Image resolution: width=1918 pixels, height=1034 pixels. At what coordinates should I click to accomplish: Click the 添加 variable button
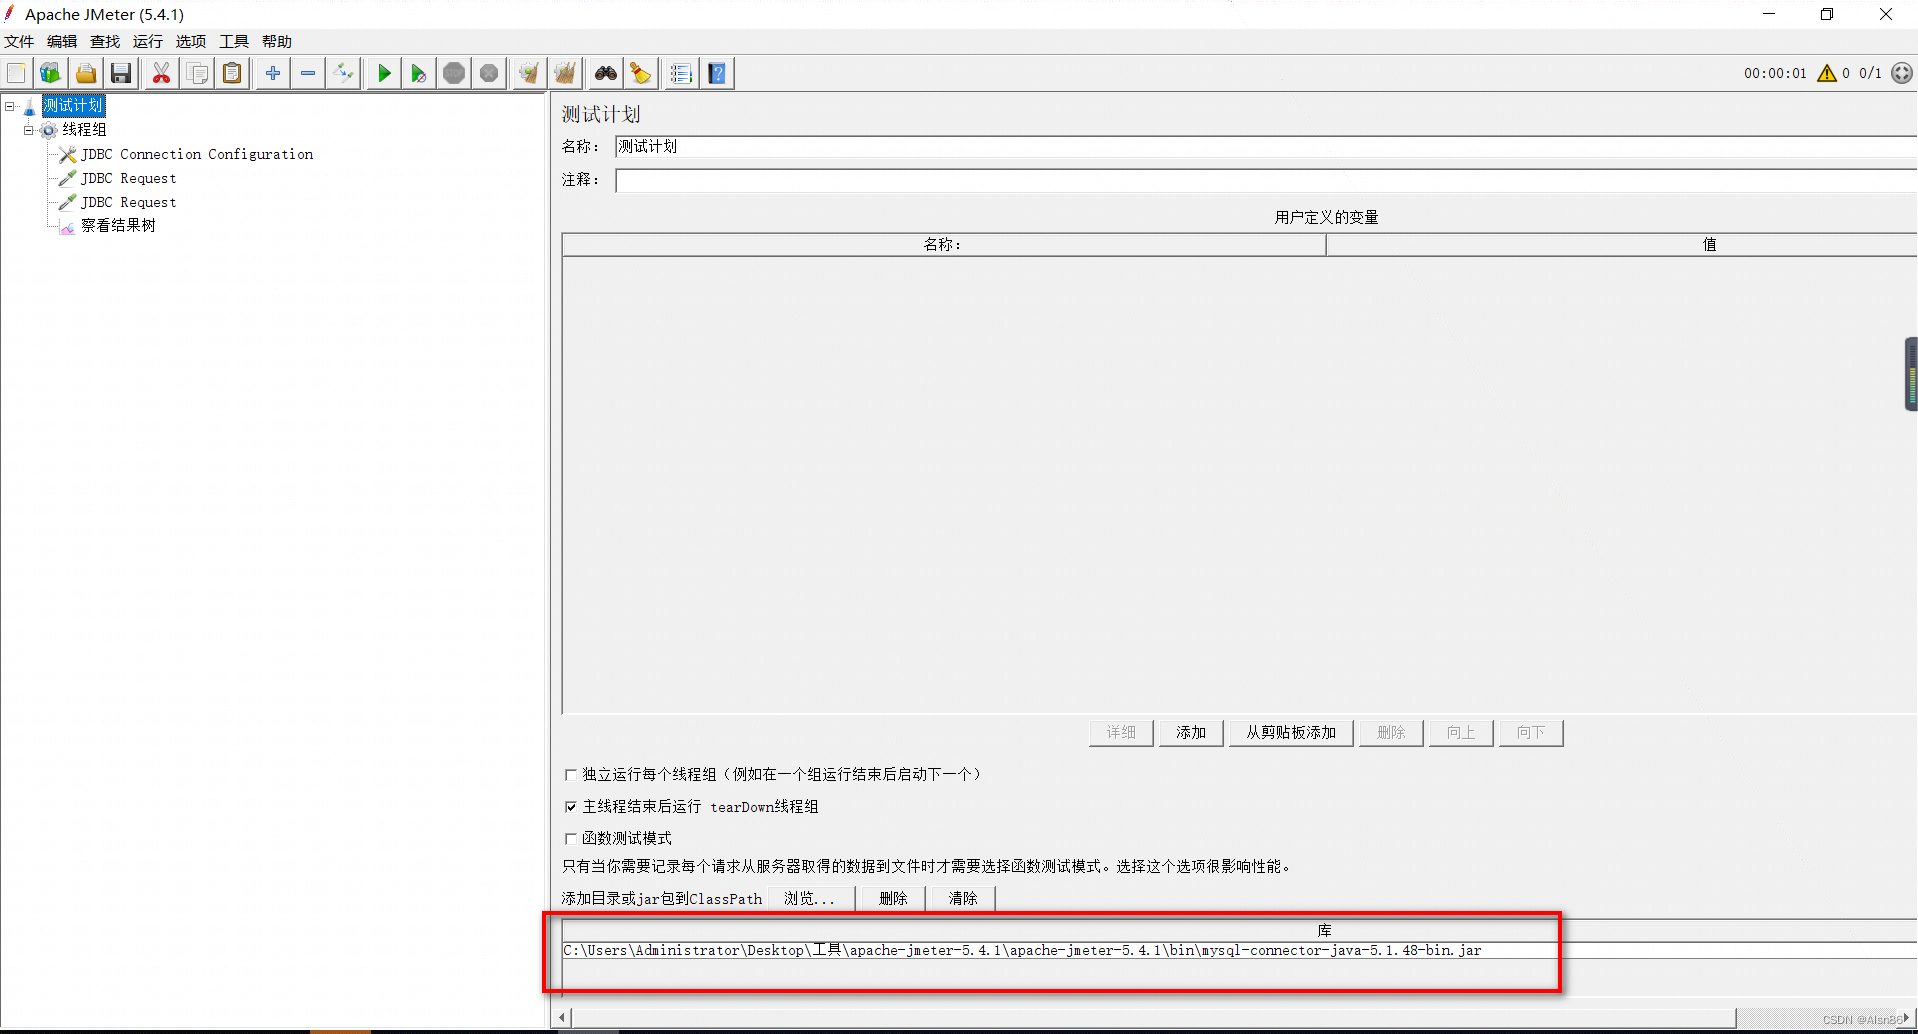[1191, 733]
